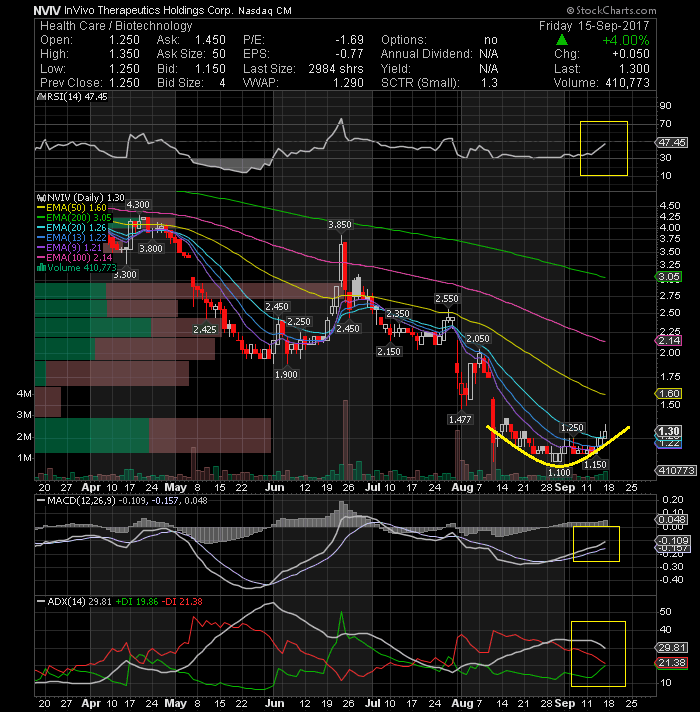700x712 pixels.
Task: Select the SCTR (Small) 1.3 value
Action: point(489,83)
